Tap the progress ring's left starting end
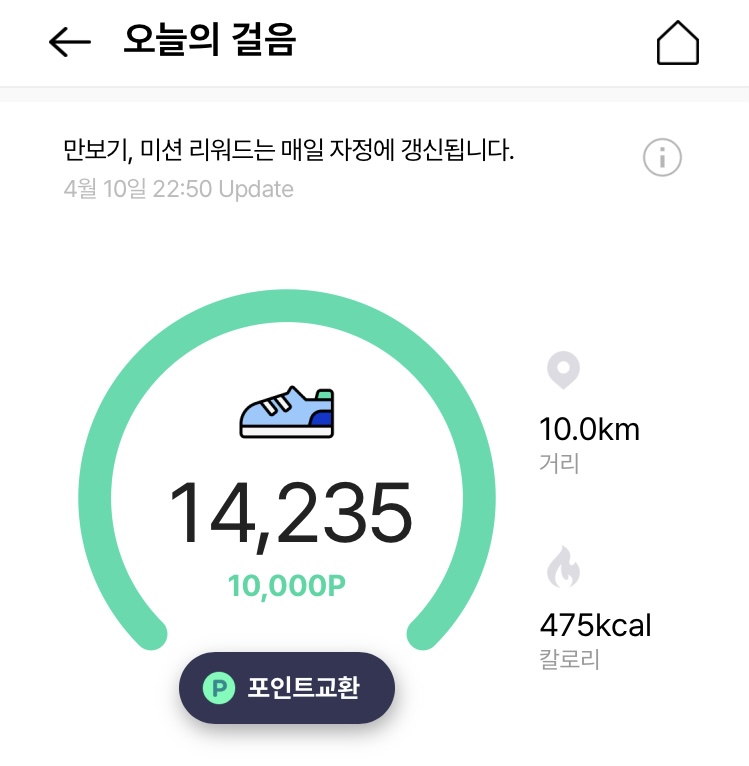The height and width of the screenshot is (766, 749). coord(151,633)
